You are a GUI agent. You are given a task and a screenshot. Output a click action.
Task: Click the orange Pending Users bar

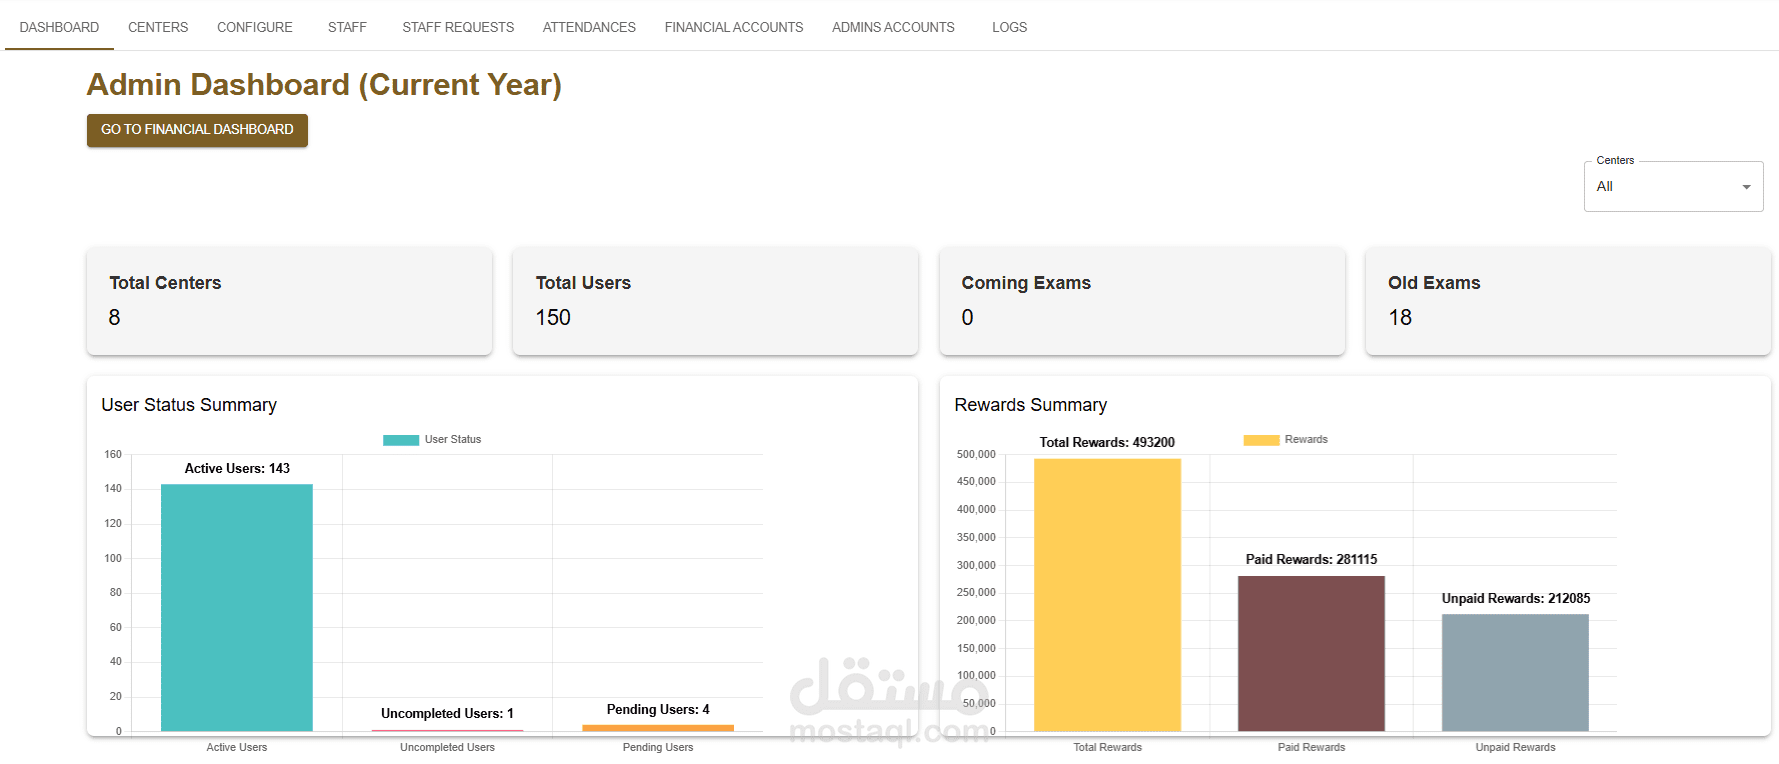tap(658, 728)
